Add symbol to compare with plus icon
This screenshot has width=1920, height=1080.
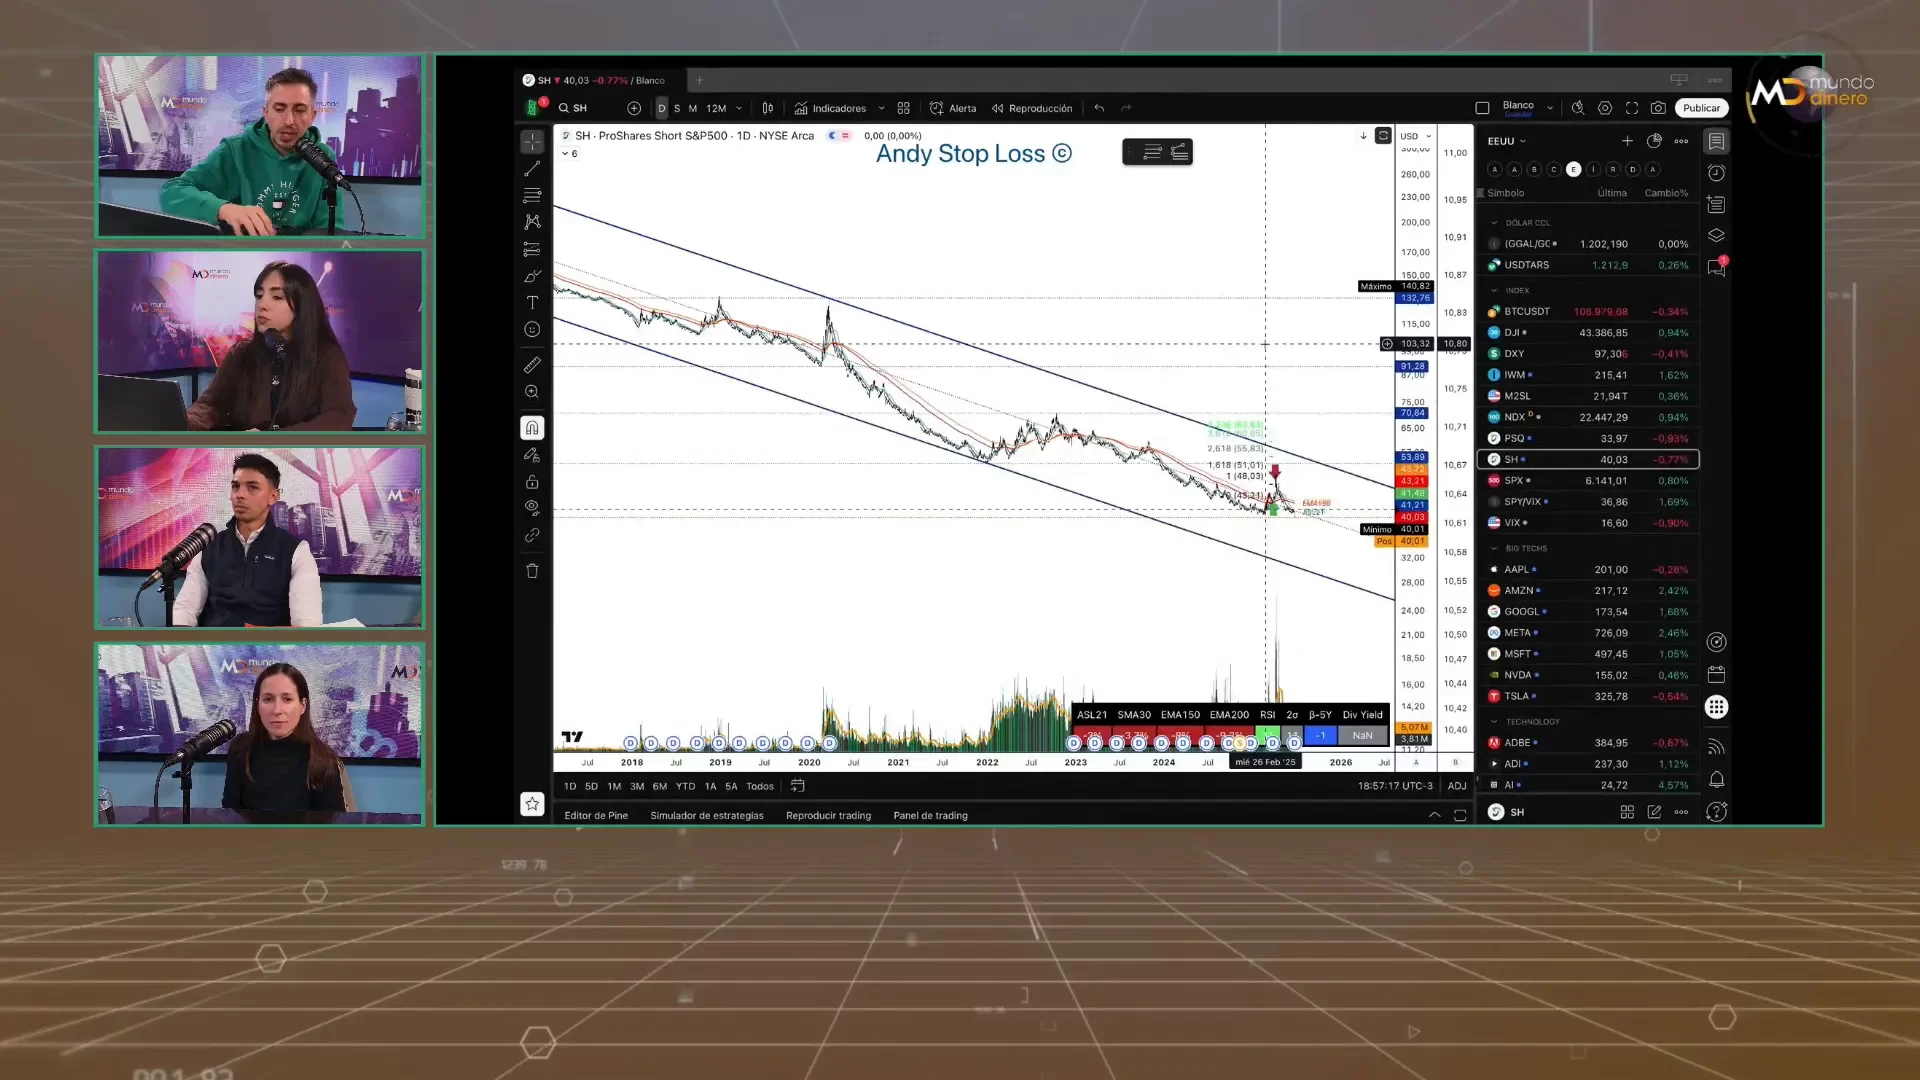coord(634,108)
